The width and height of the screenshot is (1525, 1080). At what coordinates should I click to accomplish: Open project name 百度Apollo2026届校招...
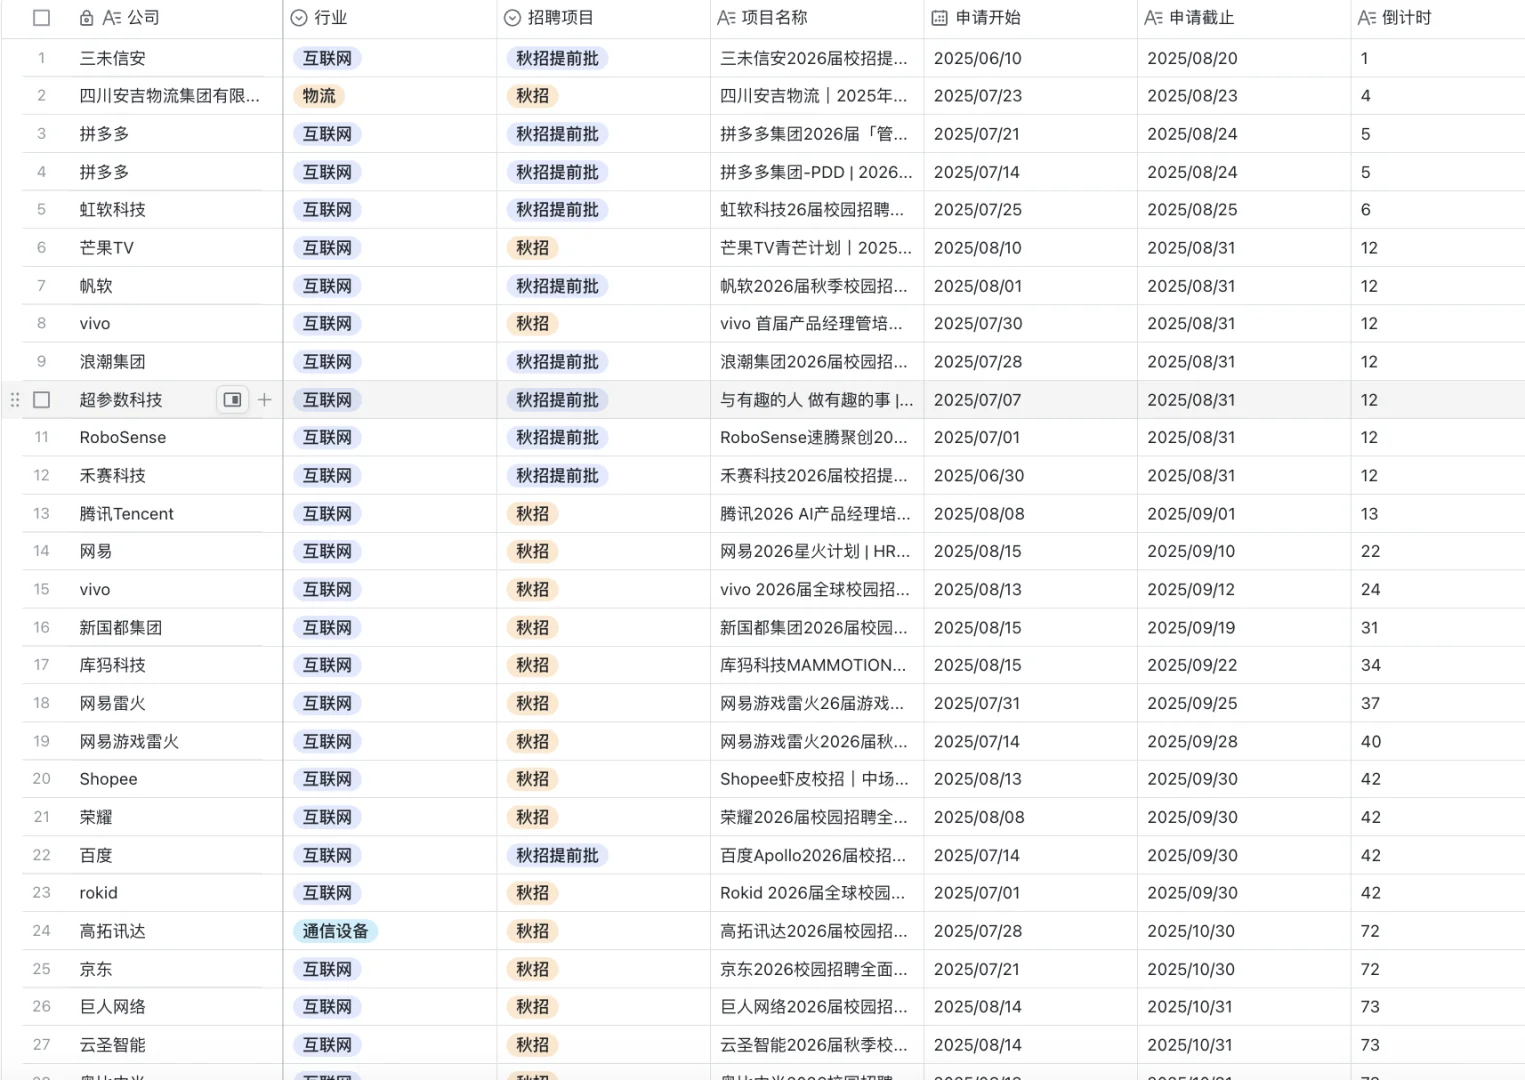[813, 855]
